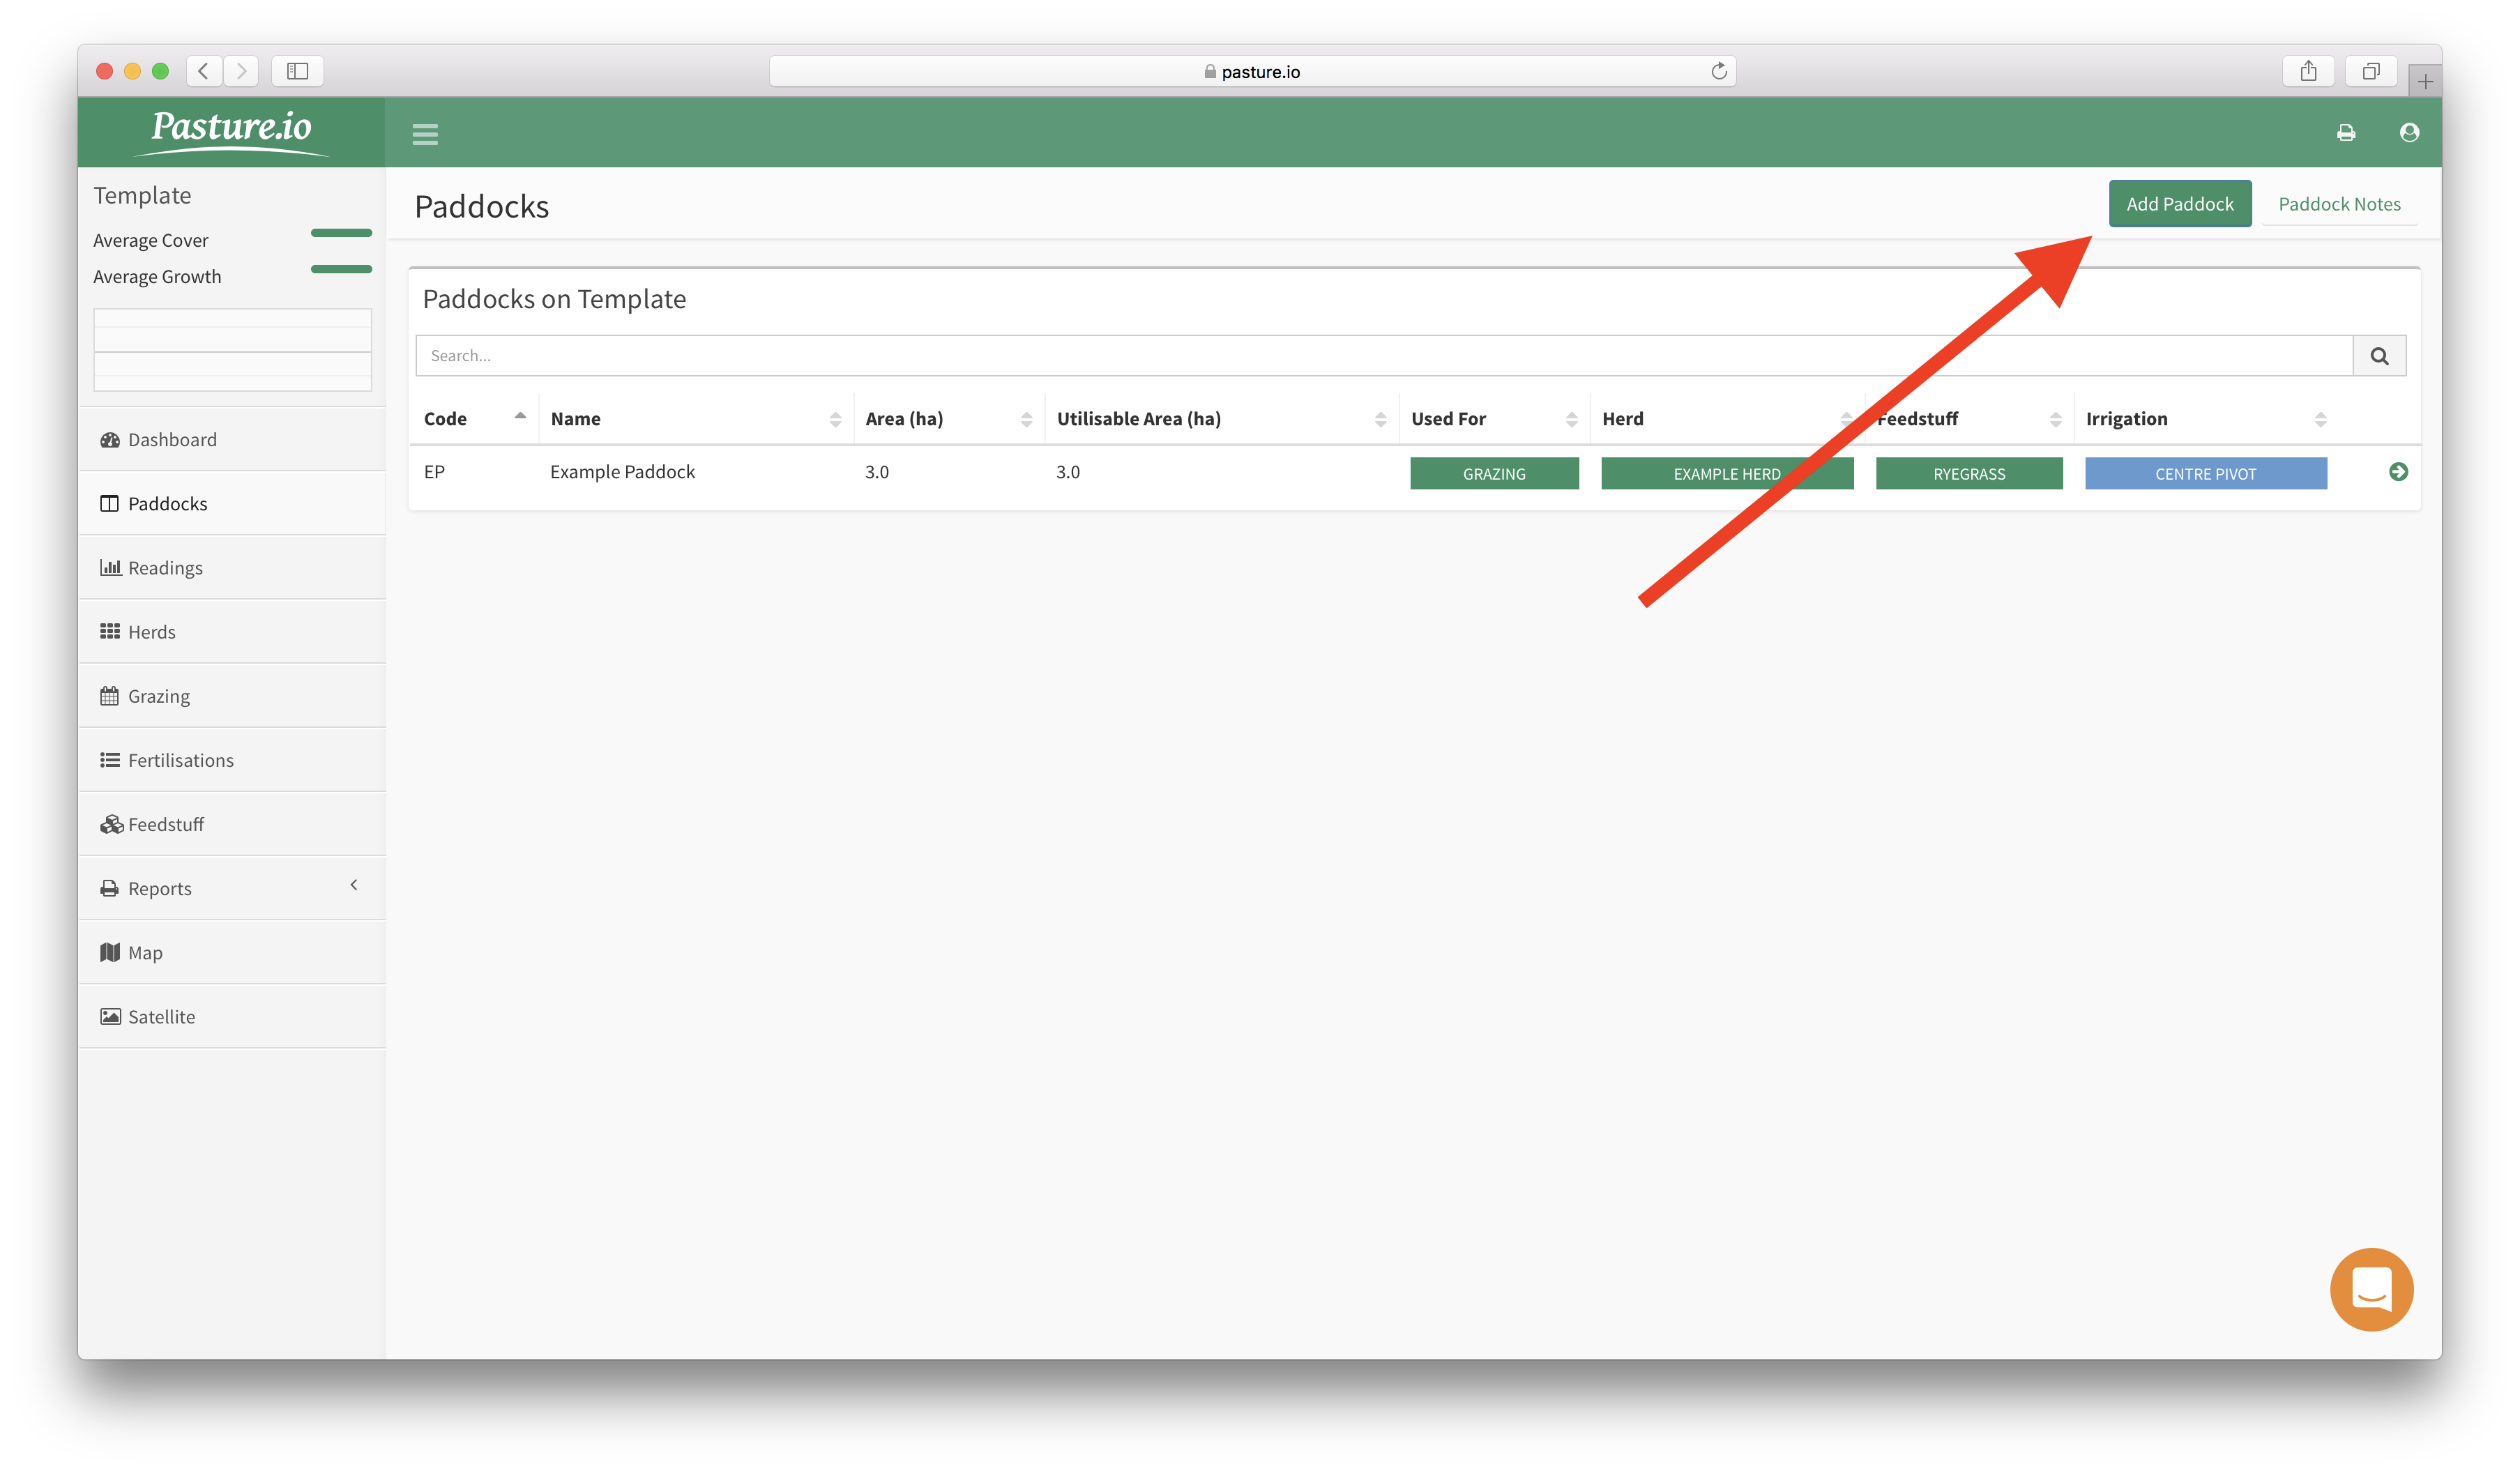
Task: Open Paddock Notes
Action: (x=2339, y=204)
